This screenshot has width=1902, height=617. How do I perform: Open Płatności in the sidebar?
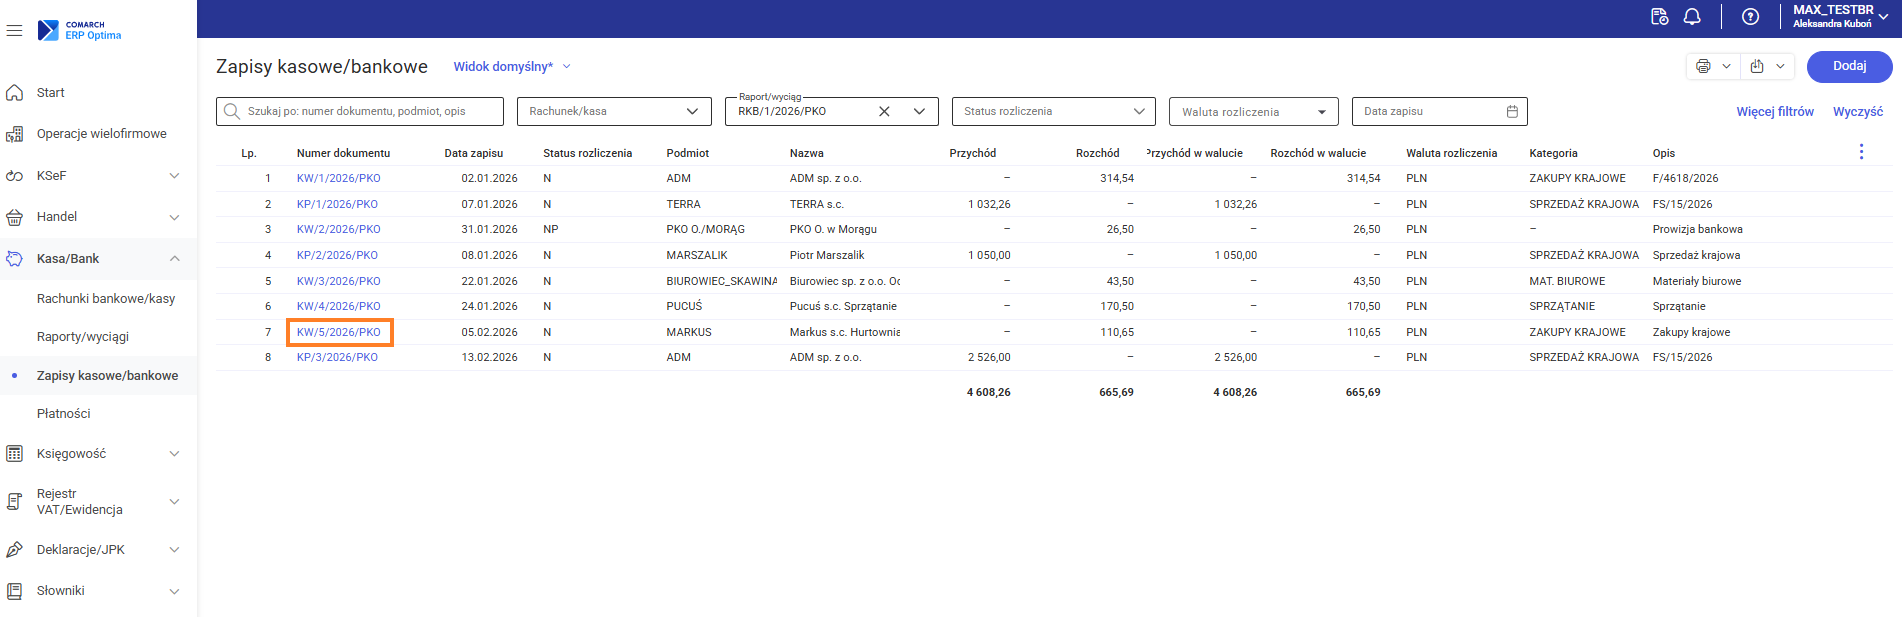(64, 414)
